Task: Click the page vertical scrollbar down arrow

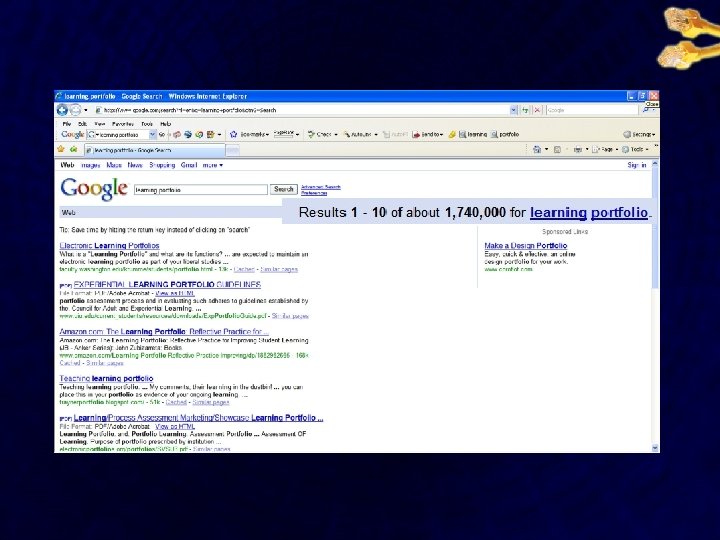Action: tap(655, 448)
